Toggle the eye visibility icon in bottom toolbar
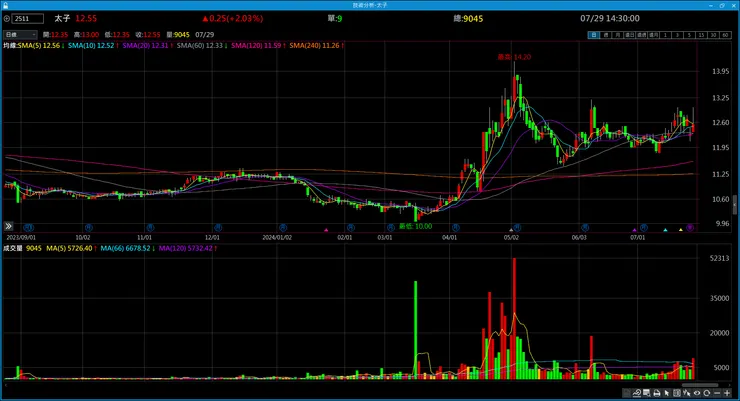740x401 pixels. click(x=697, y=393)
